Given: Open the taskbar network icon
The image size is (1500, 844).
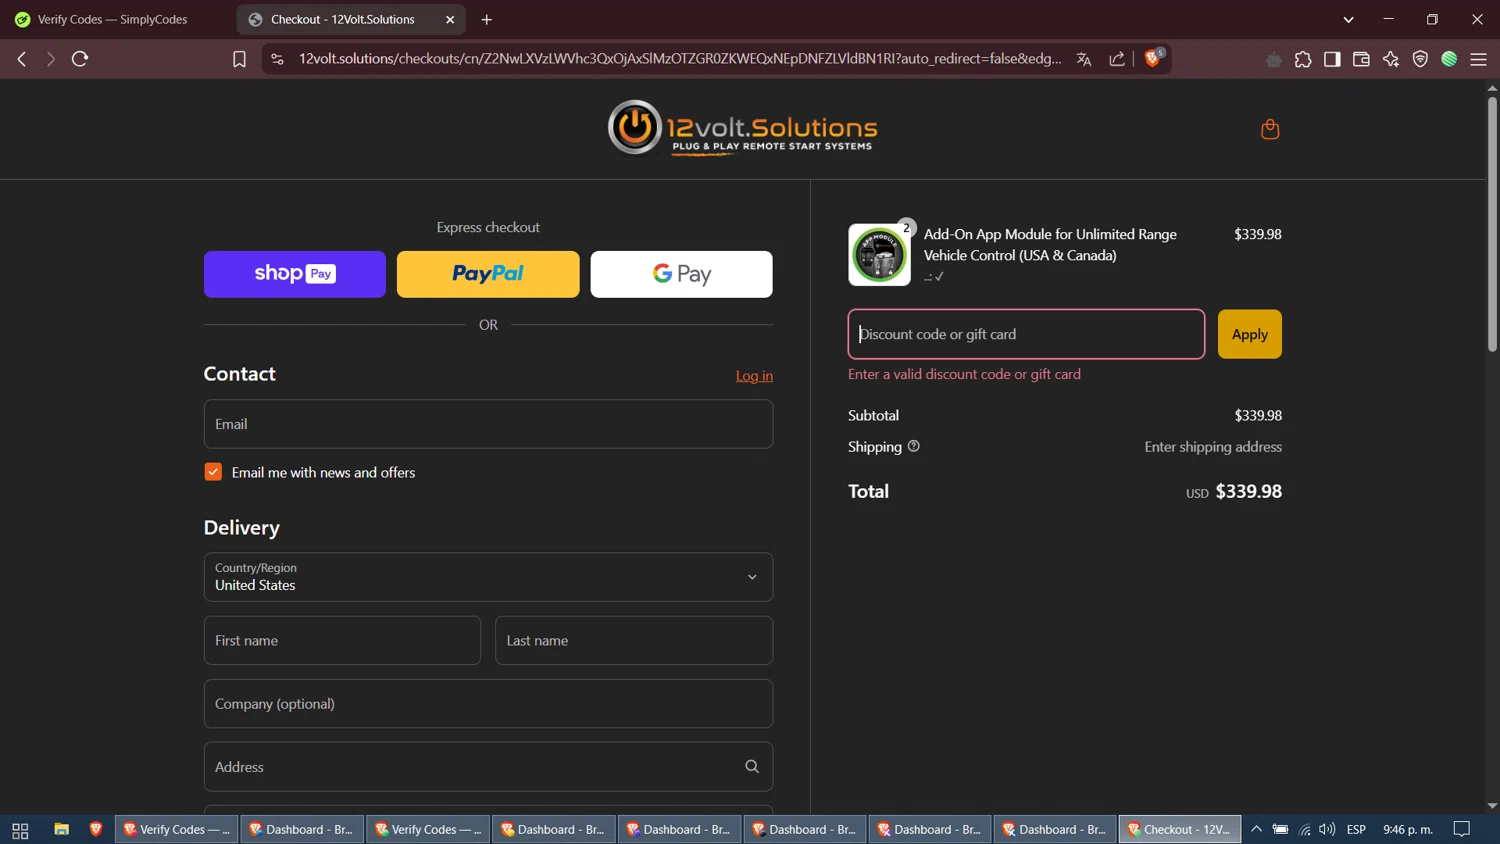Looking at the screenshot, I should point(1304,830).
